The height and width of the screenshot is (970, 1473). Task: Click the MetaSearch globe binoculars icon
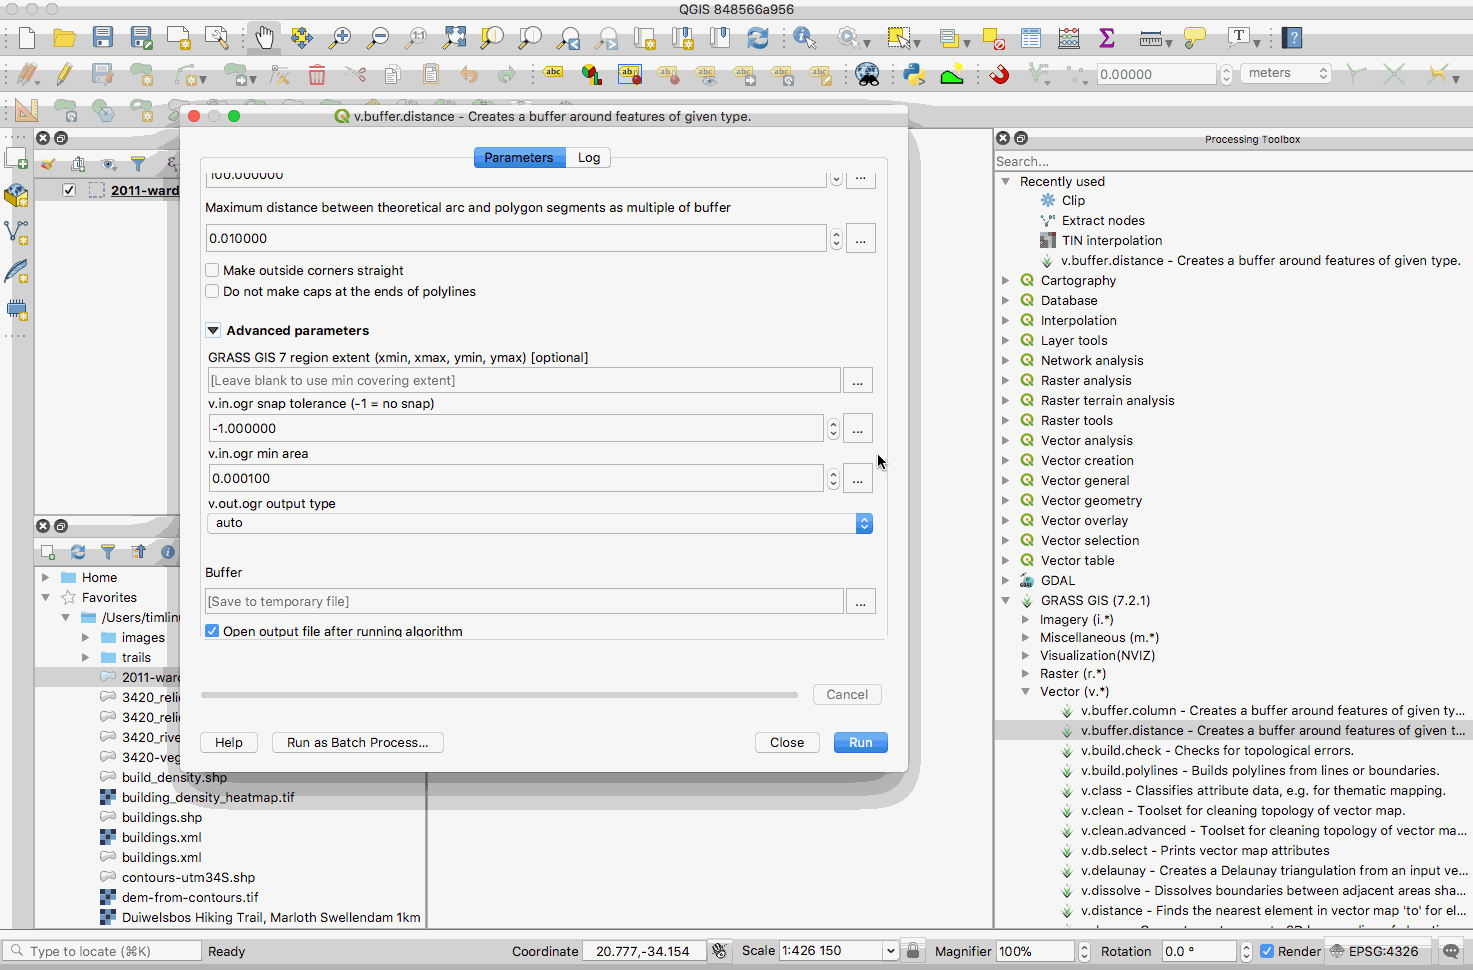pos(867,74)
